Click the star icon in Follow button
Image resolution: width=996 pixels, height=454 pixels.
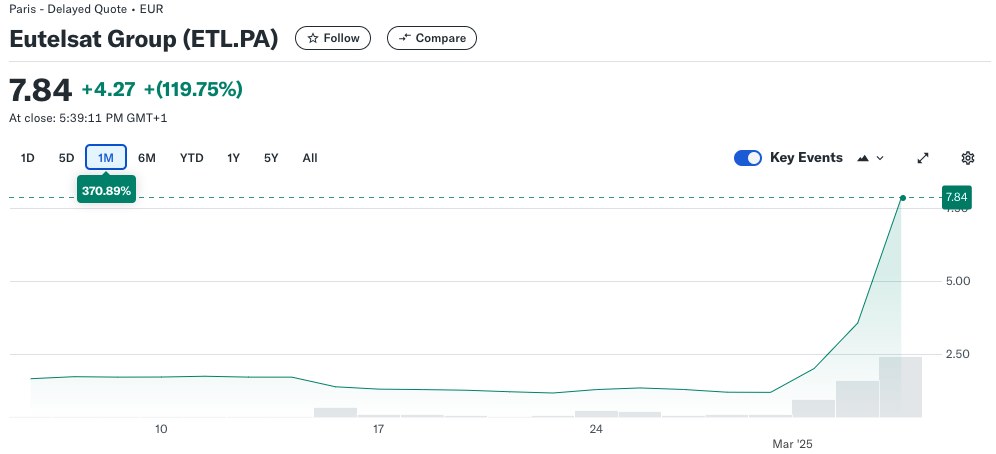coord(313,38)
